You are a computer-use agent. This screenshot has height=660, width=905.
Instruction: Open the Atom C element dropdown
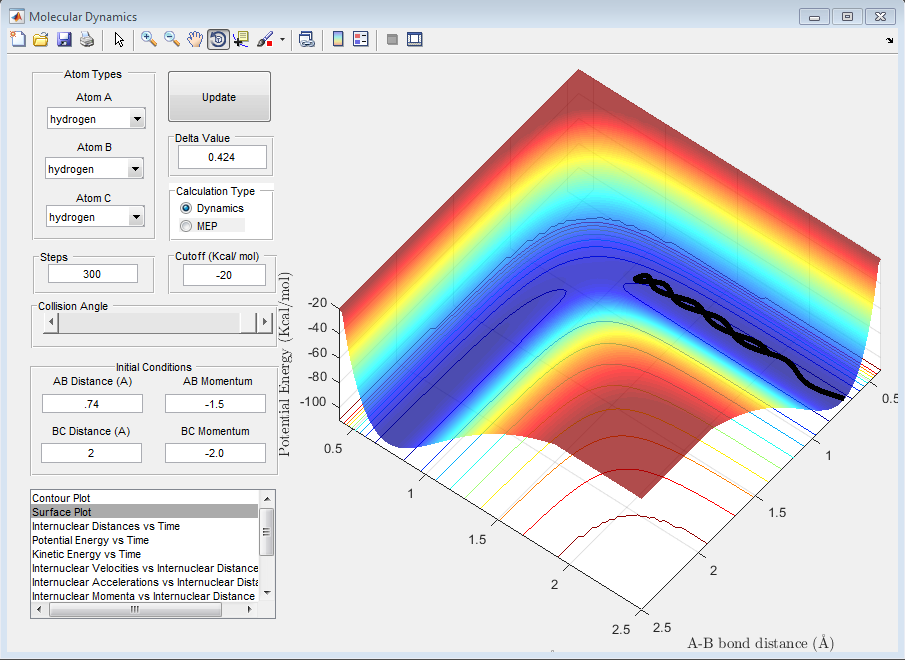point(137,217)
